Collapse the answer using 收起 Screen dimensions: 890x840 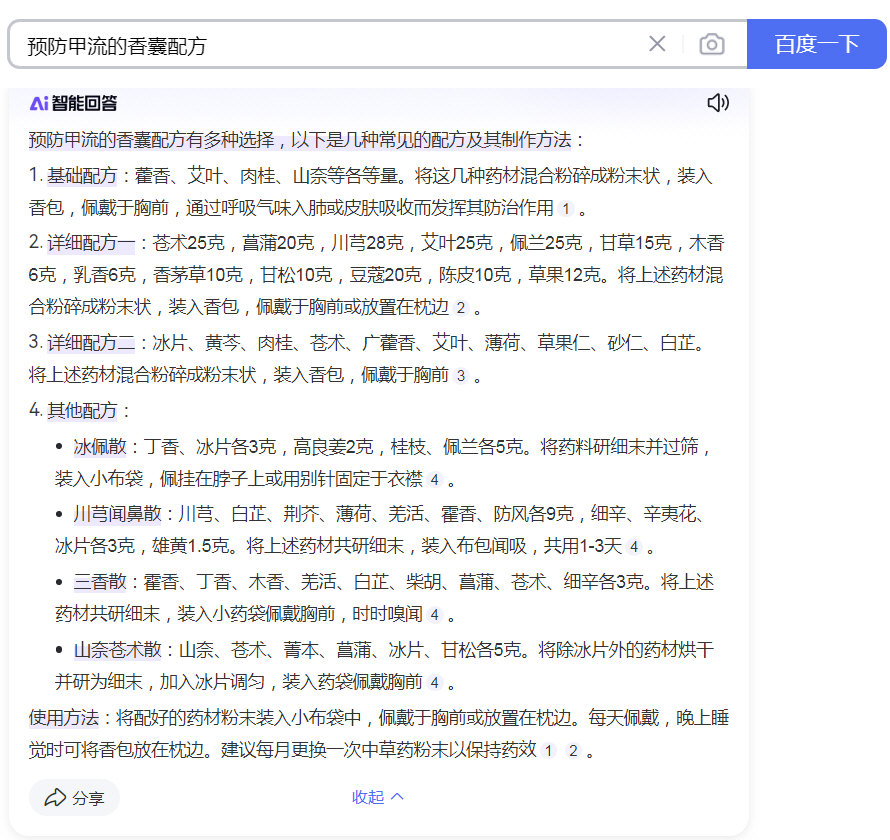(x=367, y=797)
